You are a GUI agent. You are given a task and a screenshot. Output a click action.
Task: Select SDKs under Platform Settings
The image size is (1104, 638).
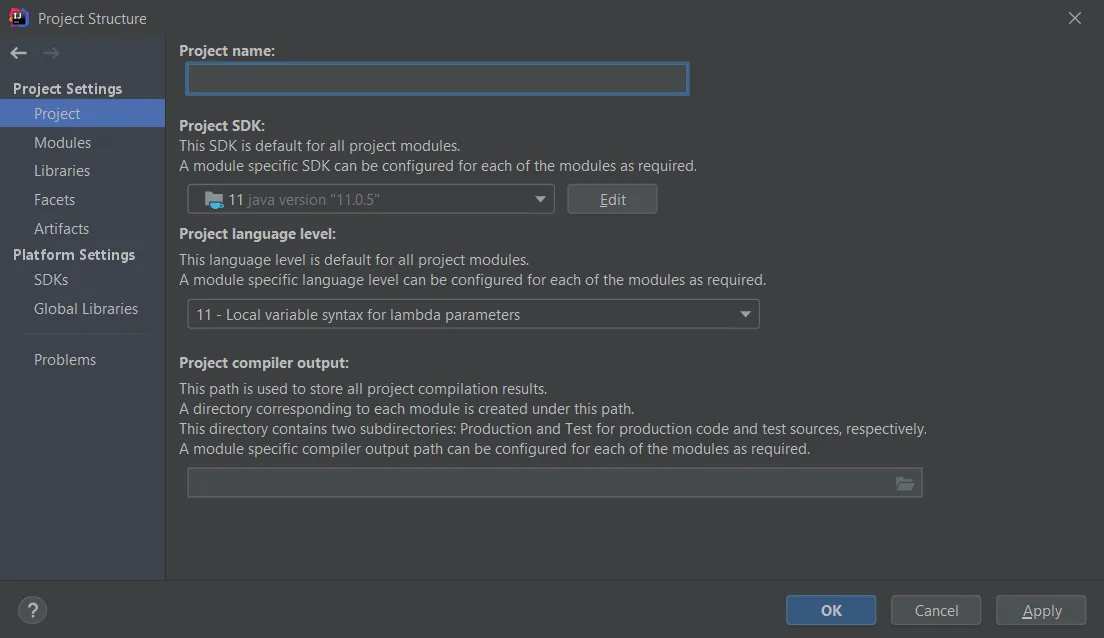pos(51,280)
